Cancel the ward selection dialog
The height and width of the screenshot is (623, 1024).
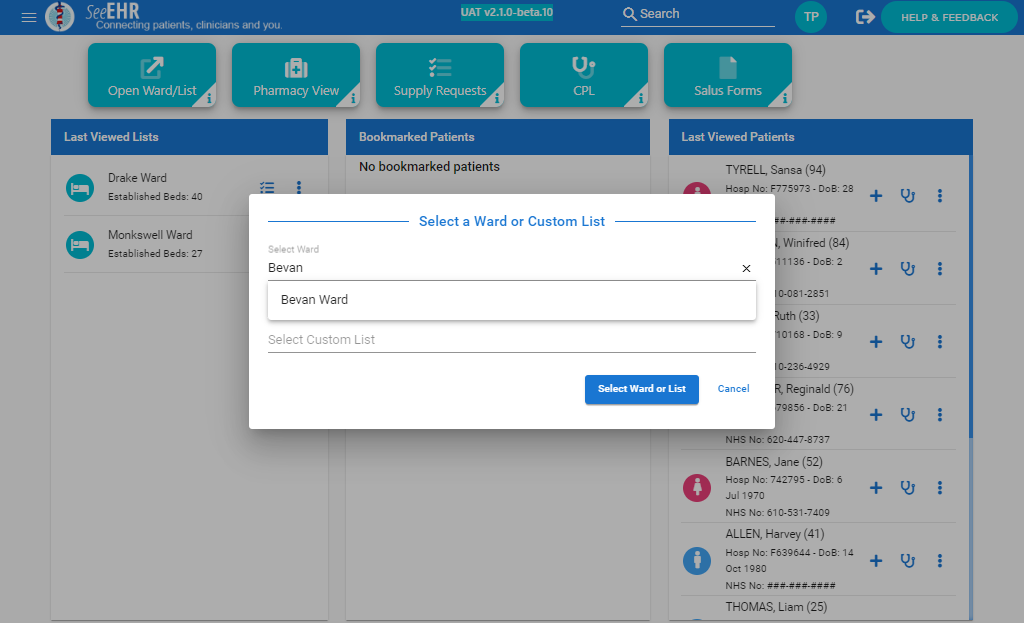point(733,389)
